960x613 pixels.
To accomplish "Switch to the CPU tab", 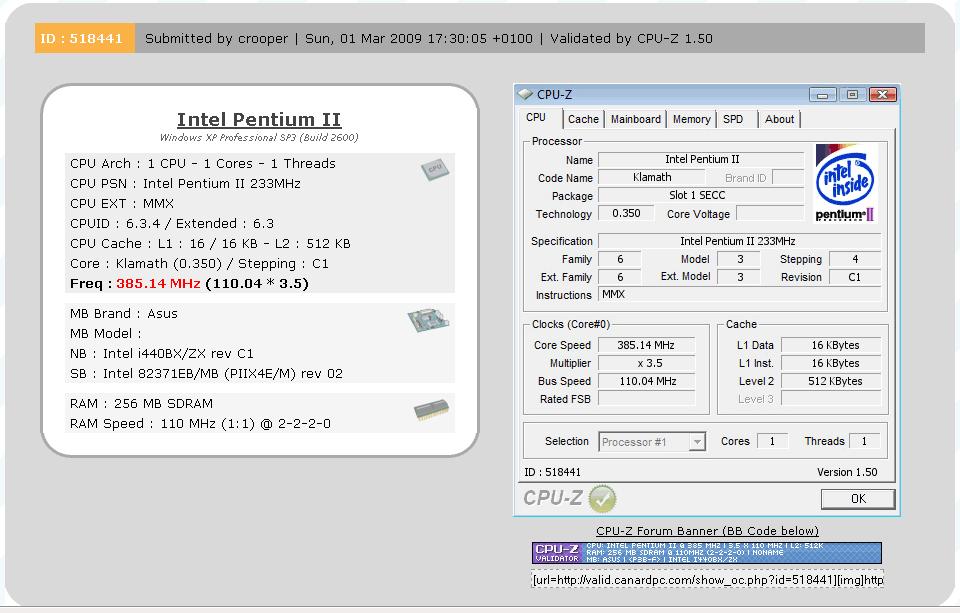I will click(x=536, y=118).
